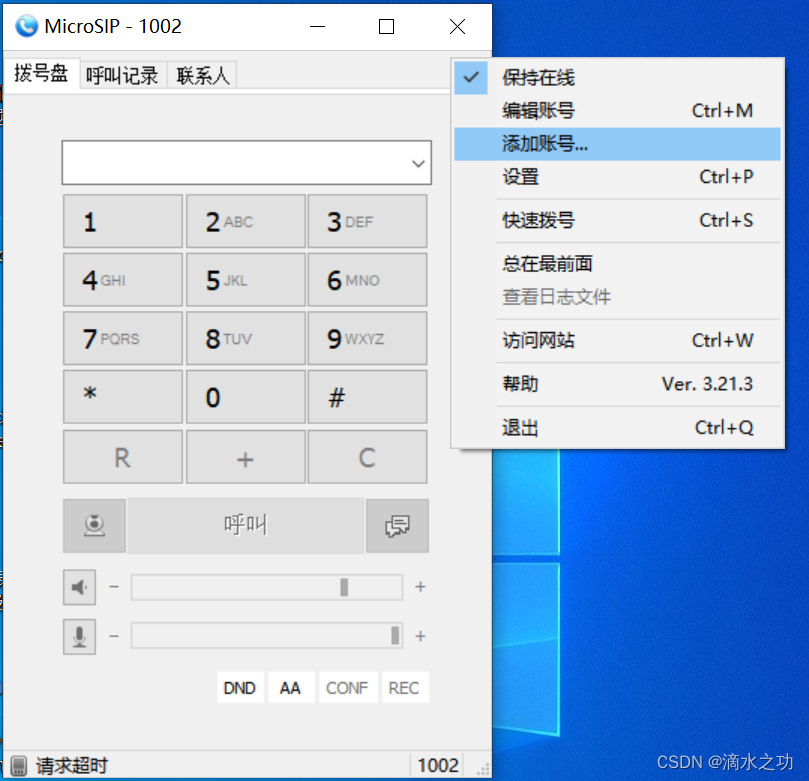
Task: Click the plus sign beside the speaker slider
Action: 420,587
